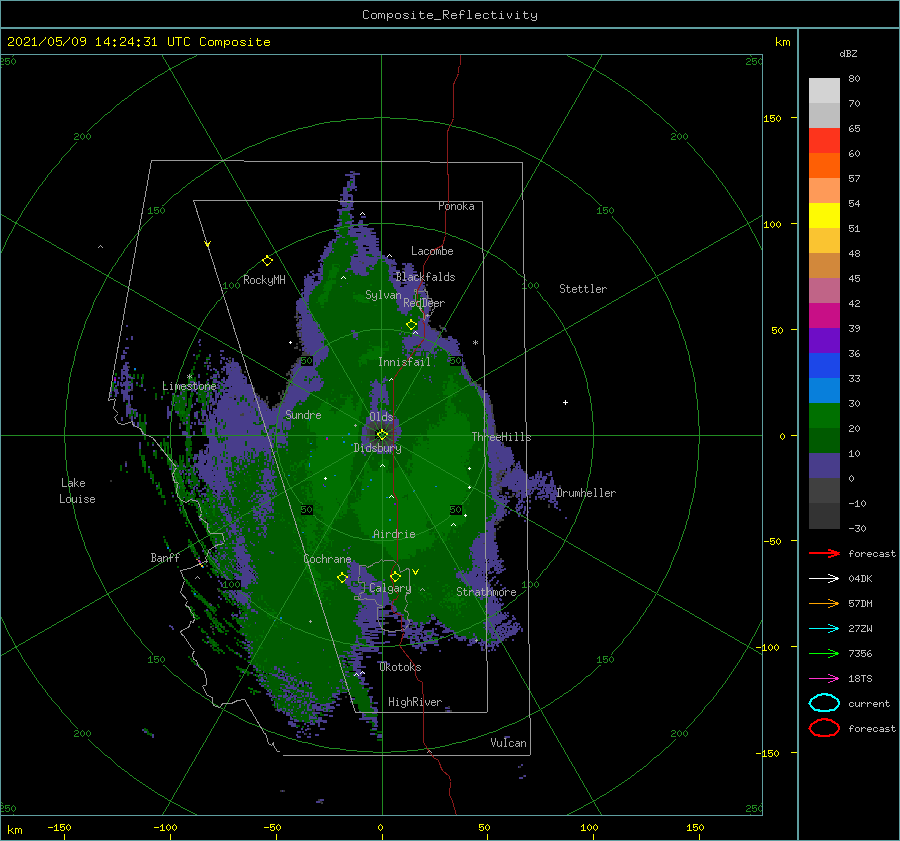900x841 pixels.
Task: Click the Lacombe town label
Action: click(x=432, y=251)
